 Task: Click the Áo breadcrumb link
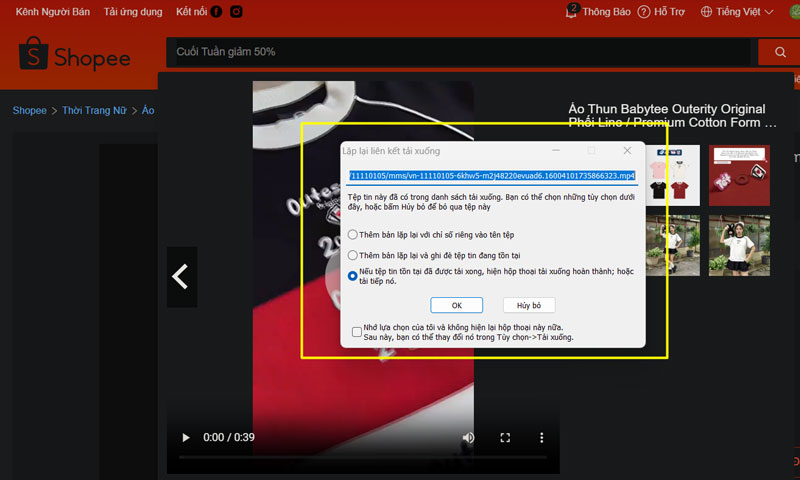click(148, 110)
